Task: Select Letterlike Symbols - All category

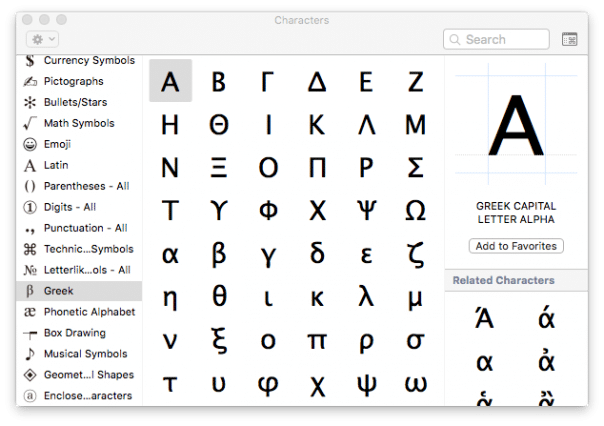Action: tap(79, 270)
